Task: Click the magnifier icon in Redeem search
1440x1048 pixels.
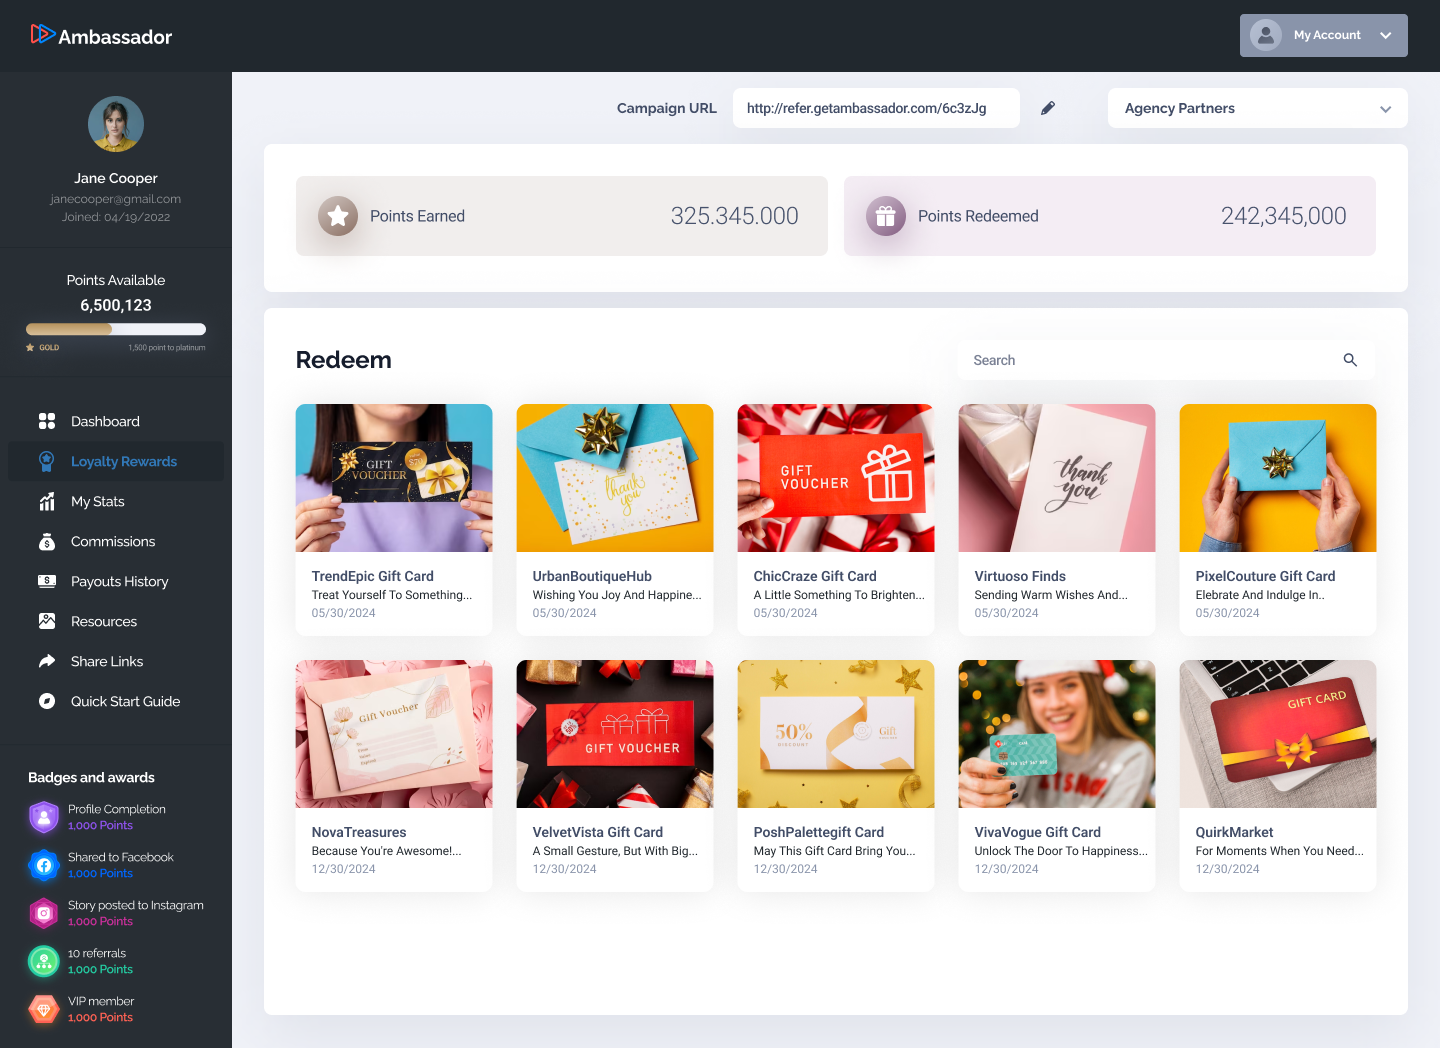Action: (1350, 360)
